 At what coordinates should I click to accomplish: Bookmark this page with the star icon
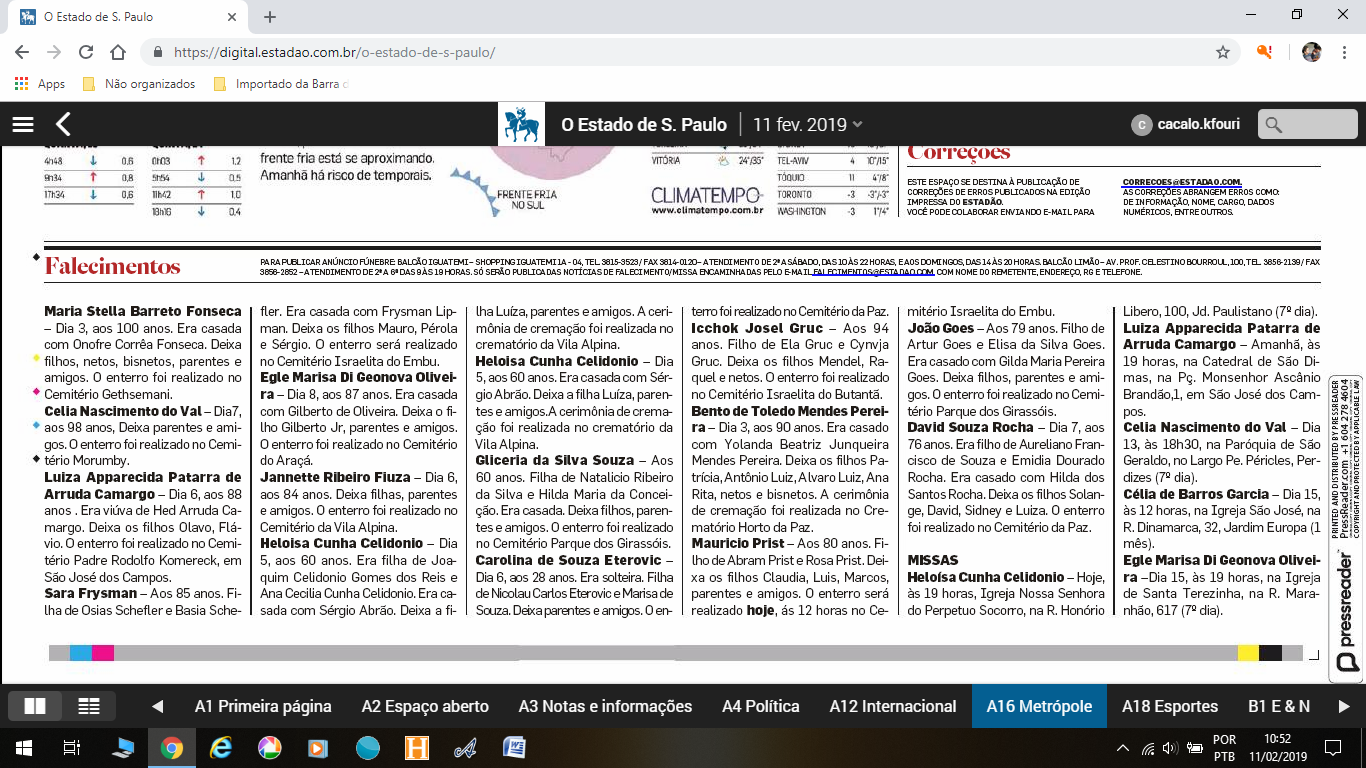[1222, 52]
